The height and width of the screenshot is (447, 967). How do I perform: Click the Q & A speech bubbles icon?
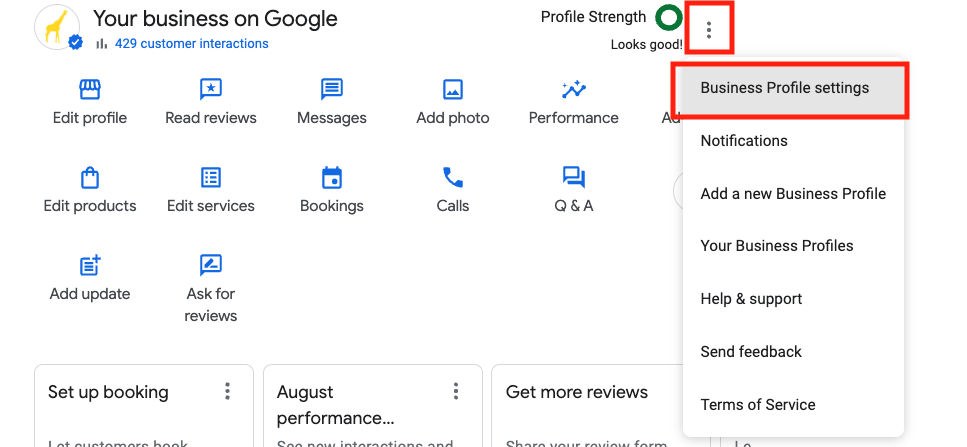point(574,178)
